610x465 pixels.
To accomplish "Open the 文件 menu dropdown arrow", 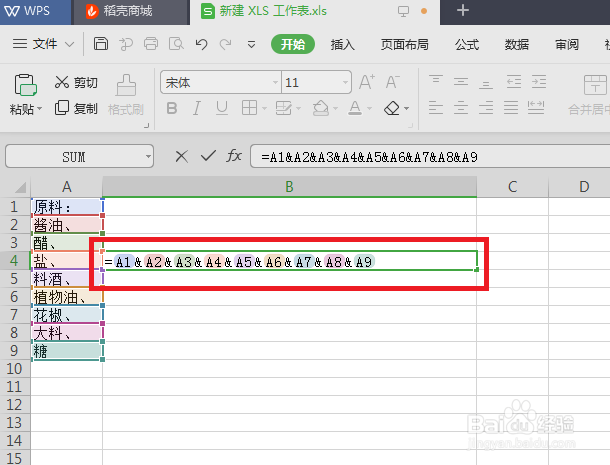I will click(70, 44).
